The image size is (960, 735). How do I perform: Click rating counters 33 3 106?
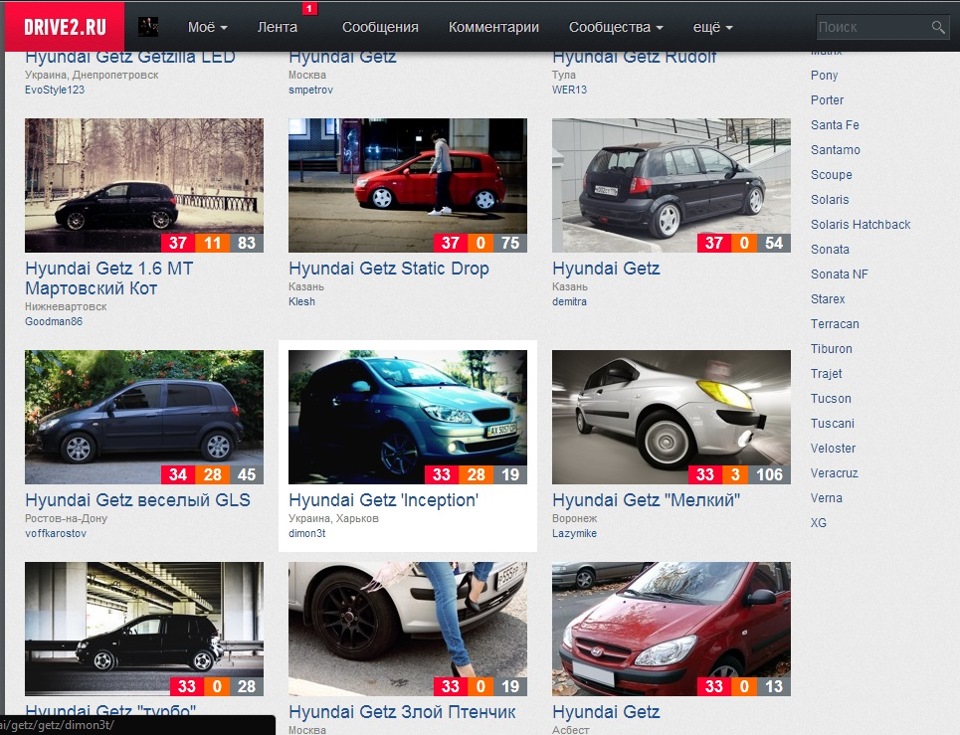(x=740, y=474)
